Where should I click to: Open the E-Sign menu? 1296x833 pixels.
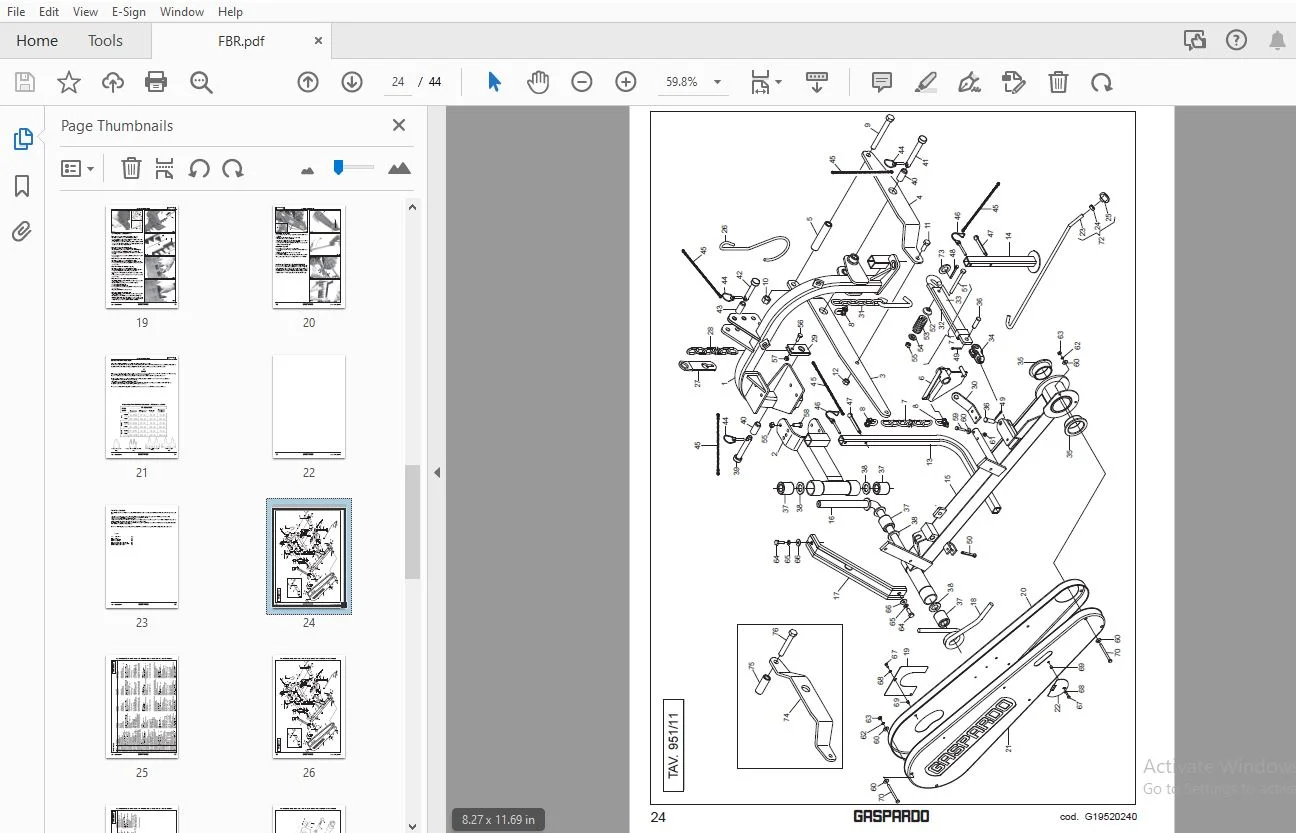(129, 11)
